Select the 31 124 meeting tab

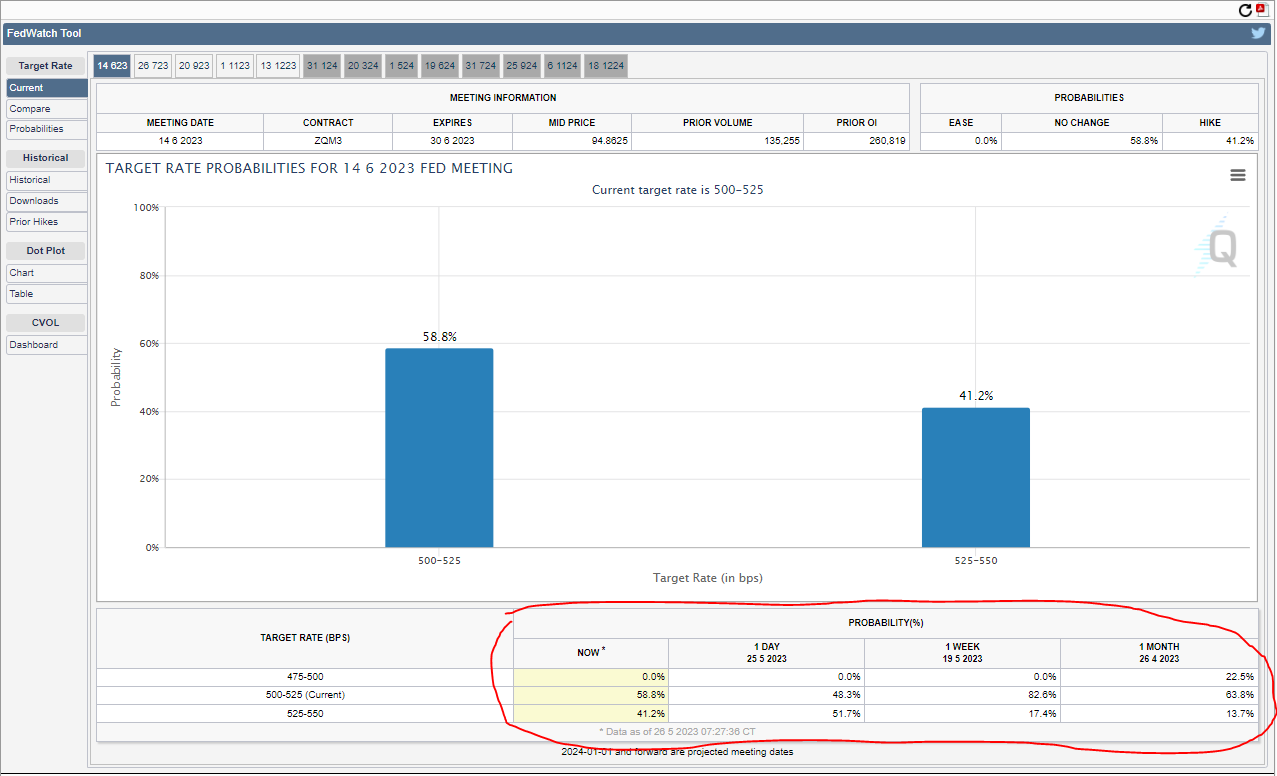322,66
